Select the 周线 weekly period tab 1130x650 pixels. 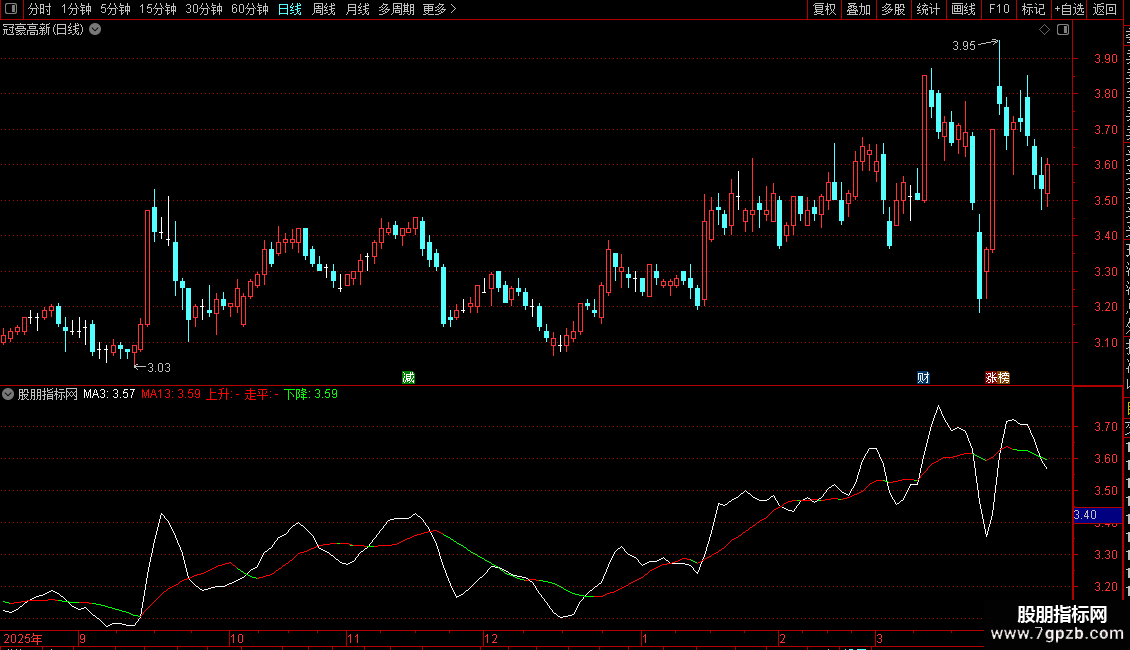tap(324, 9)
